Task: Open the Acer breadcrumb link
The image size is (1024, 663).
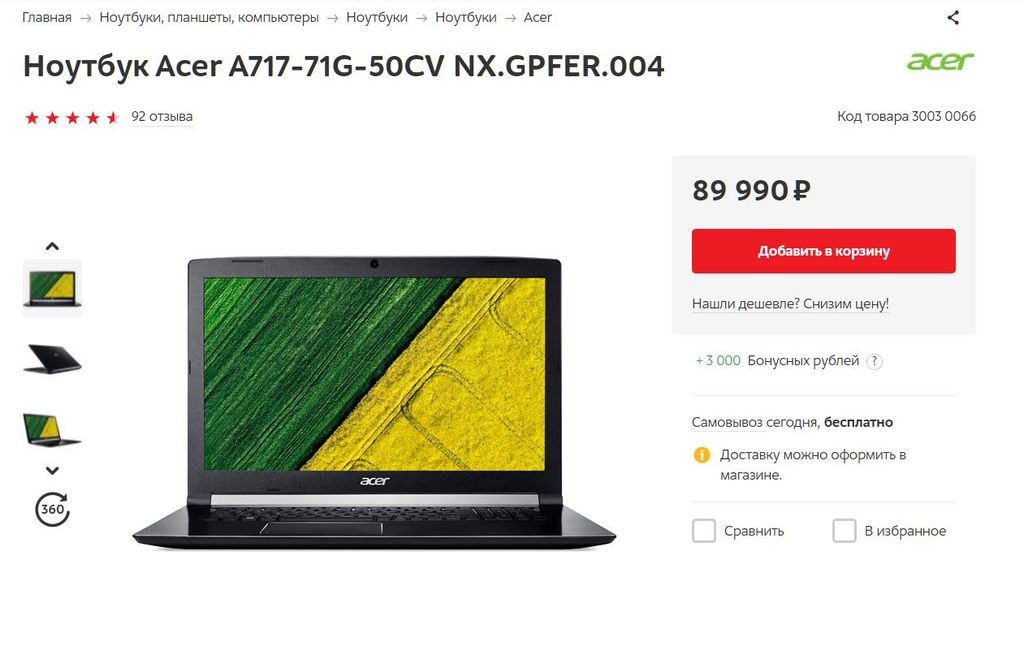Action: point(537,18)
